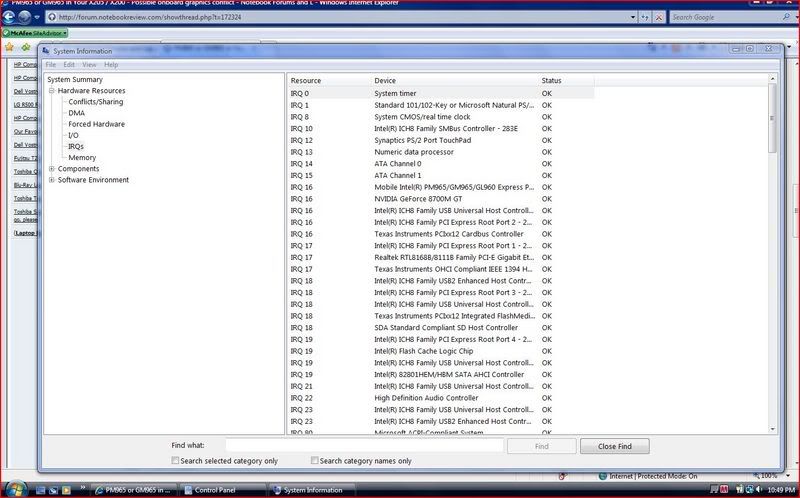Open Help menu in System Information
800x498 pixels.
(x=111, y=65)
